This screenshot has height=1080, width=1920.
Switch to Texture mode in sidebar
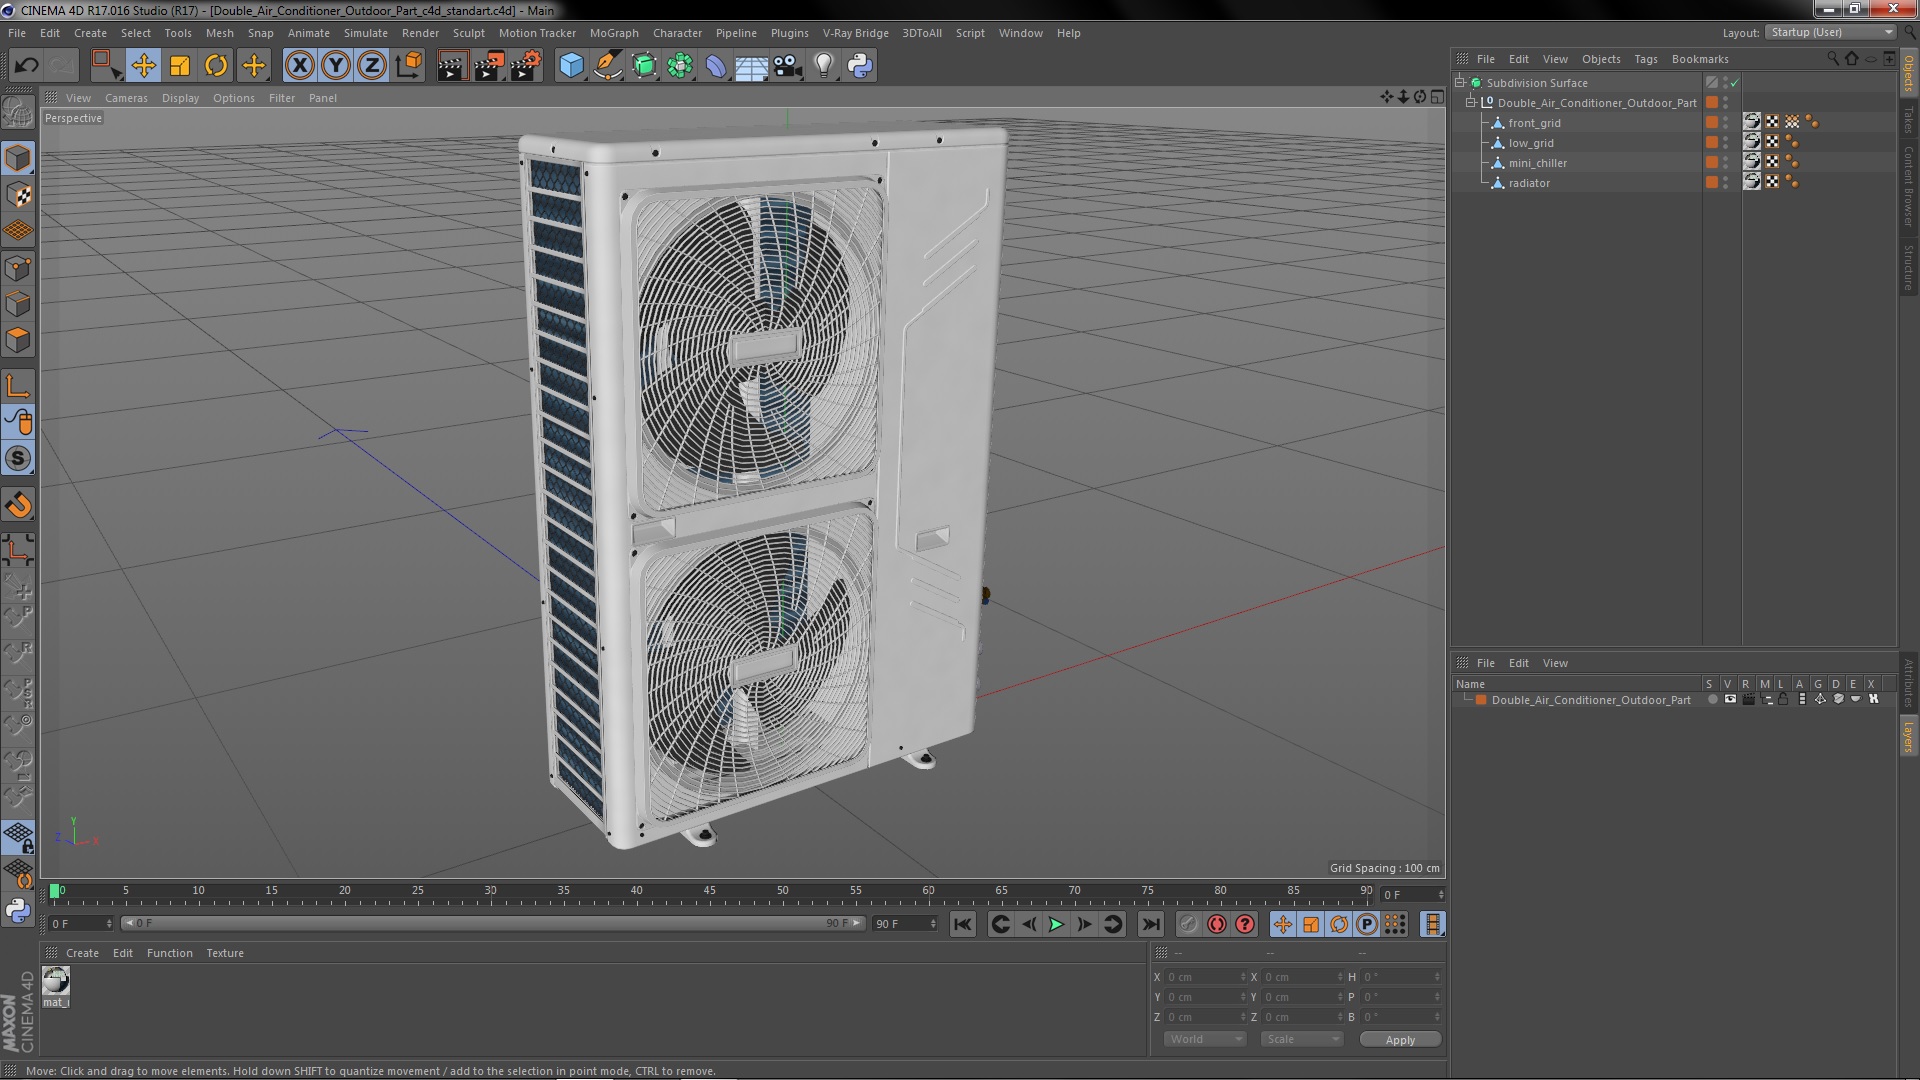[18, 195]
